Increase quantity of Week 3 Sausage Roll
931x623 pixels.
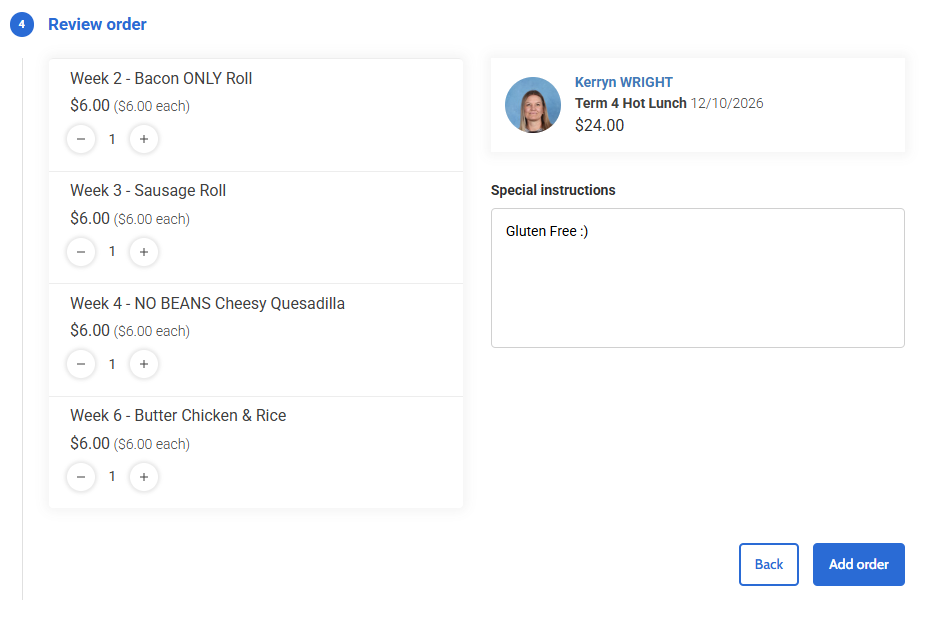pyautogui.click(x=144, y=252)
